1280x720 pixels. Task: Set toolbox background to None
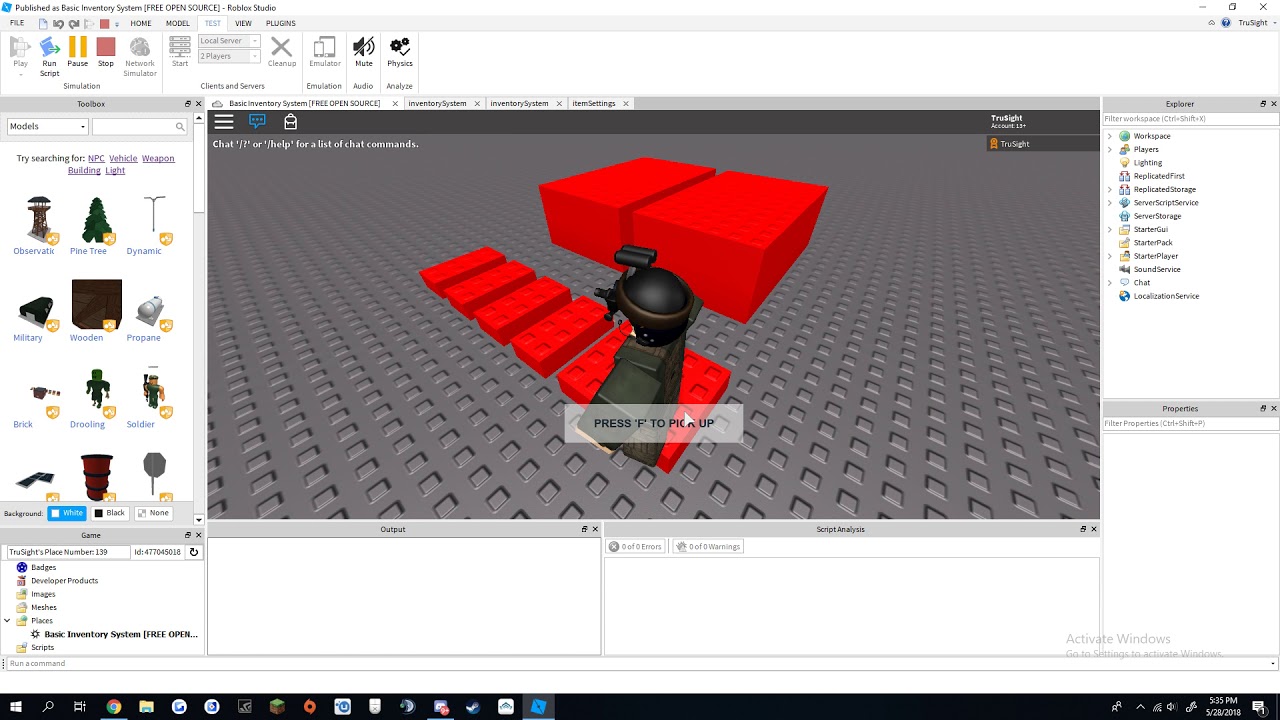[153, 513]
